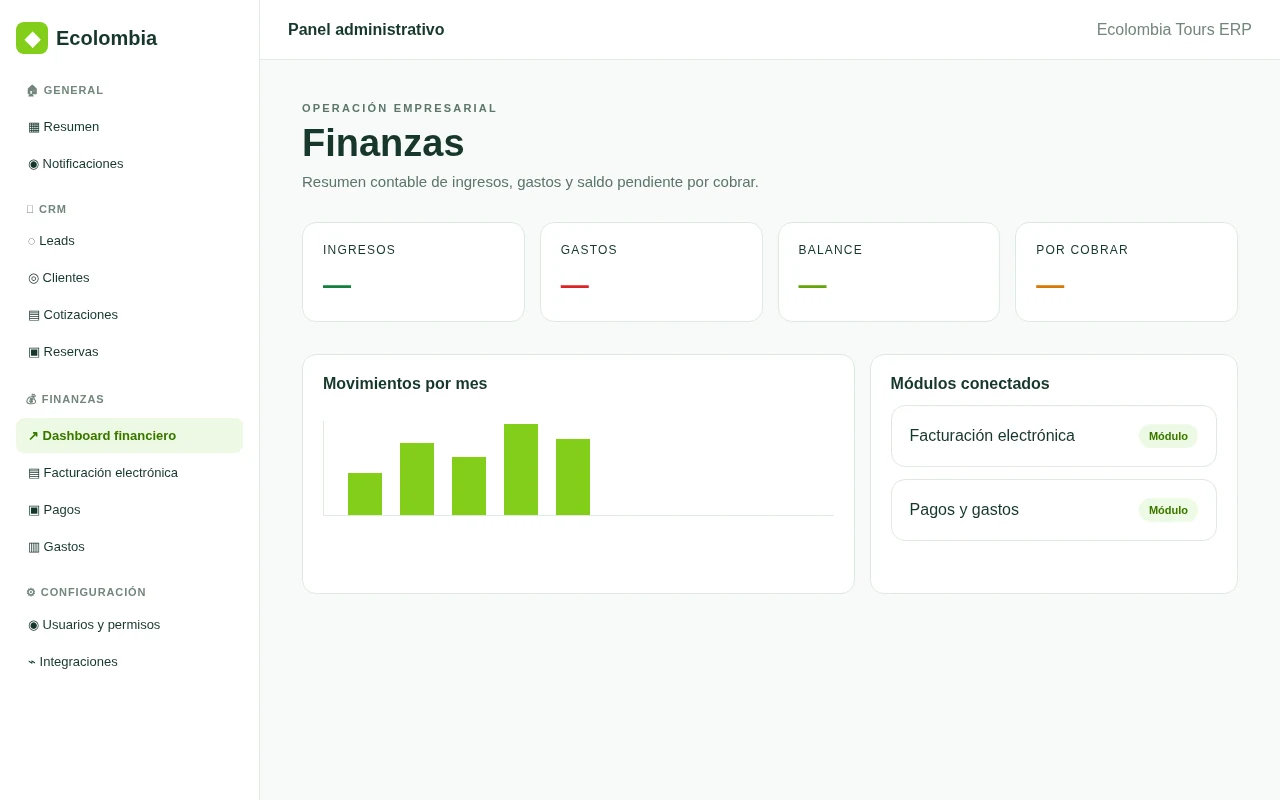
Task: Click the Panel administrativo header title
Action: point(366,30)
